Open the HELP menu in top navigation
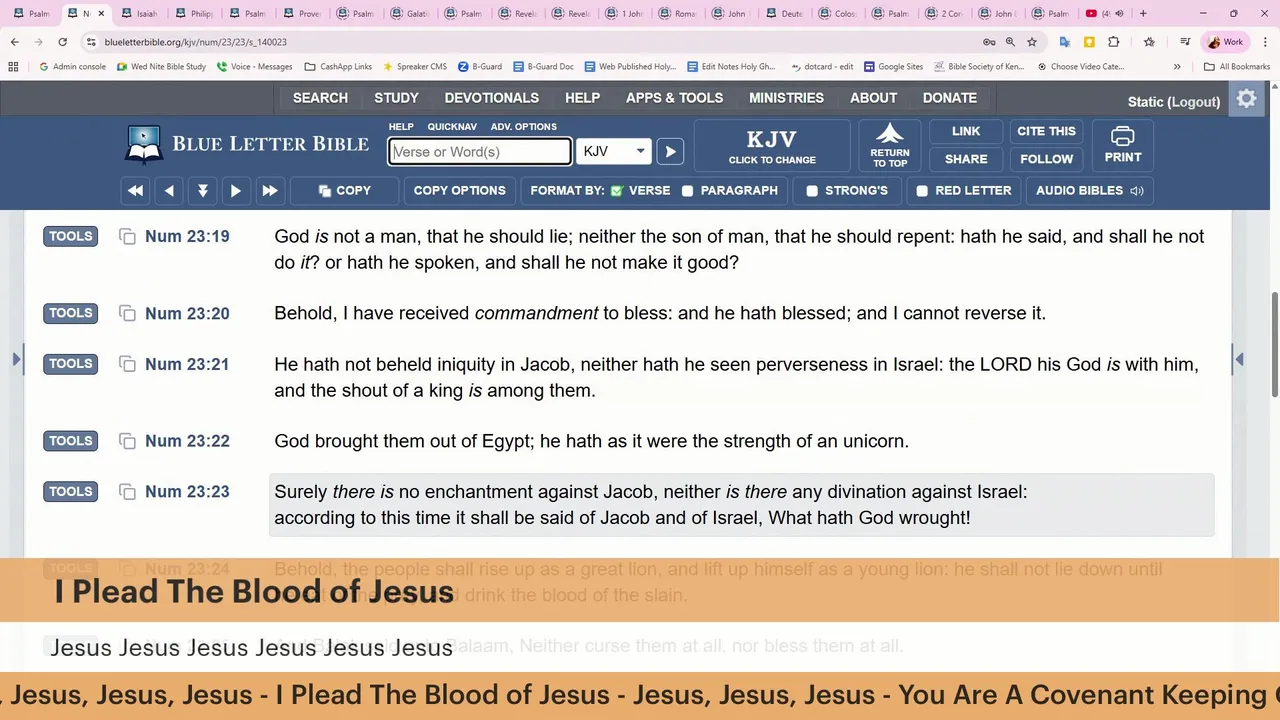Viewport: 1280px width, 720px height. click(582, 98)
